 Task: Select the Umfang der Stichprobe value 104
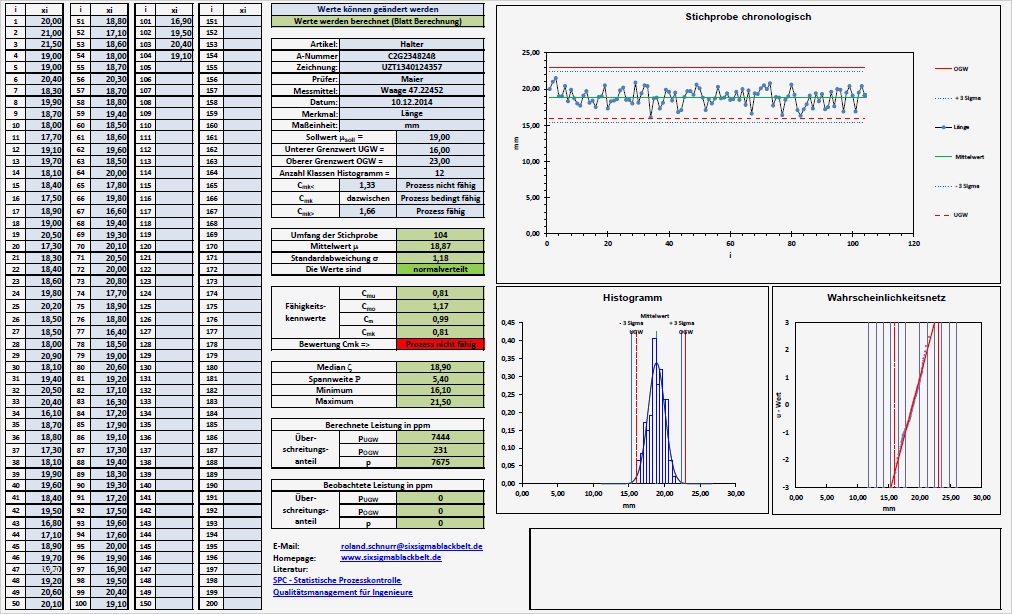click(440, 235)
